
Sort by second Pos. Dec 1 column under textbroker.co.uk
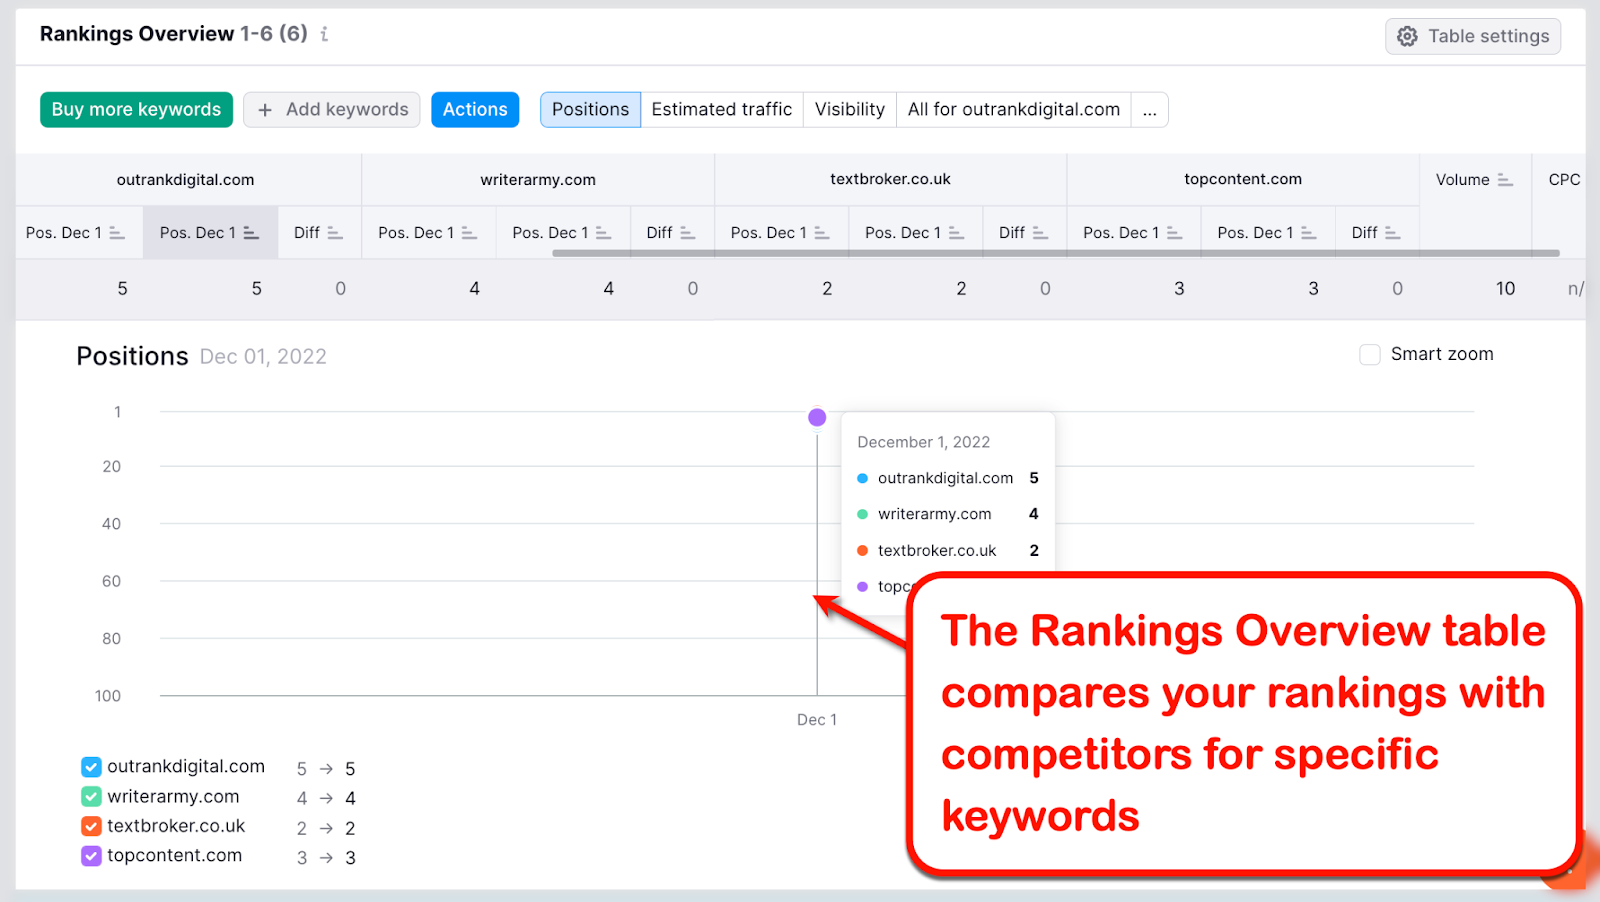[915, 233]
